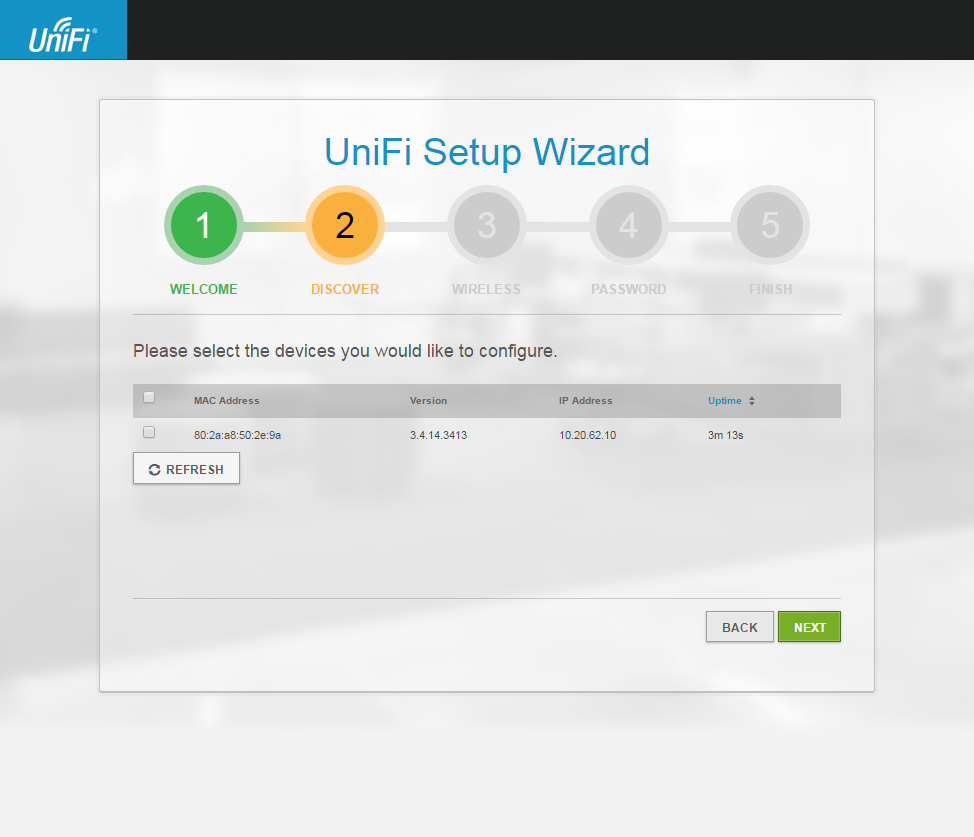
Task: Click the FINISH step label
Action: (x=770, y=290)
